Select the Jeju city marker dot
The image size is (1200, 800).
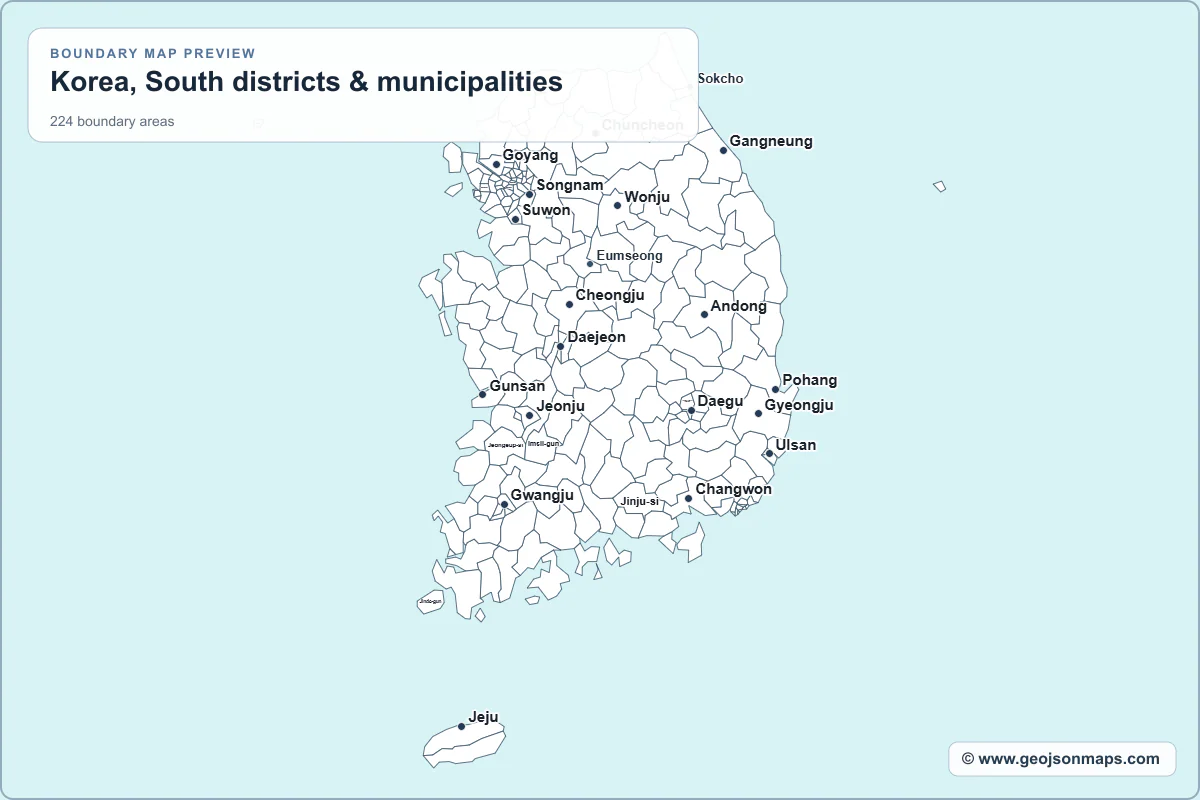461,726
